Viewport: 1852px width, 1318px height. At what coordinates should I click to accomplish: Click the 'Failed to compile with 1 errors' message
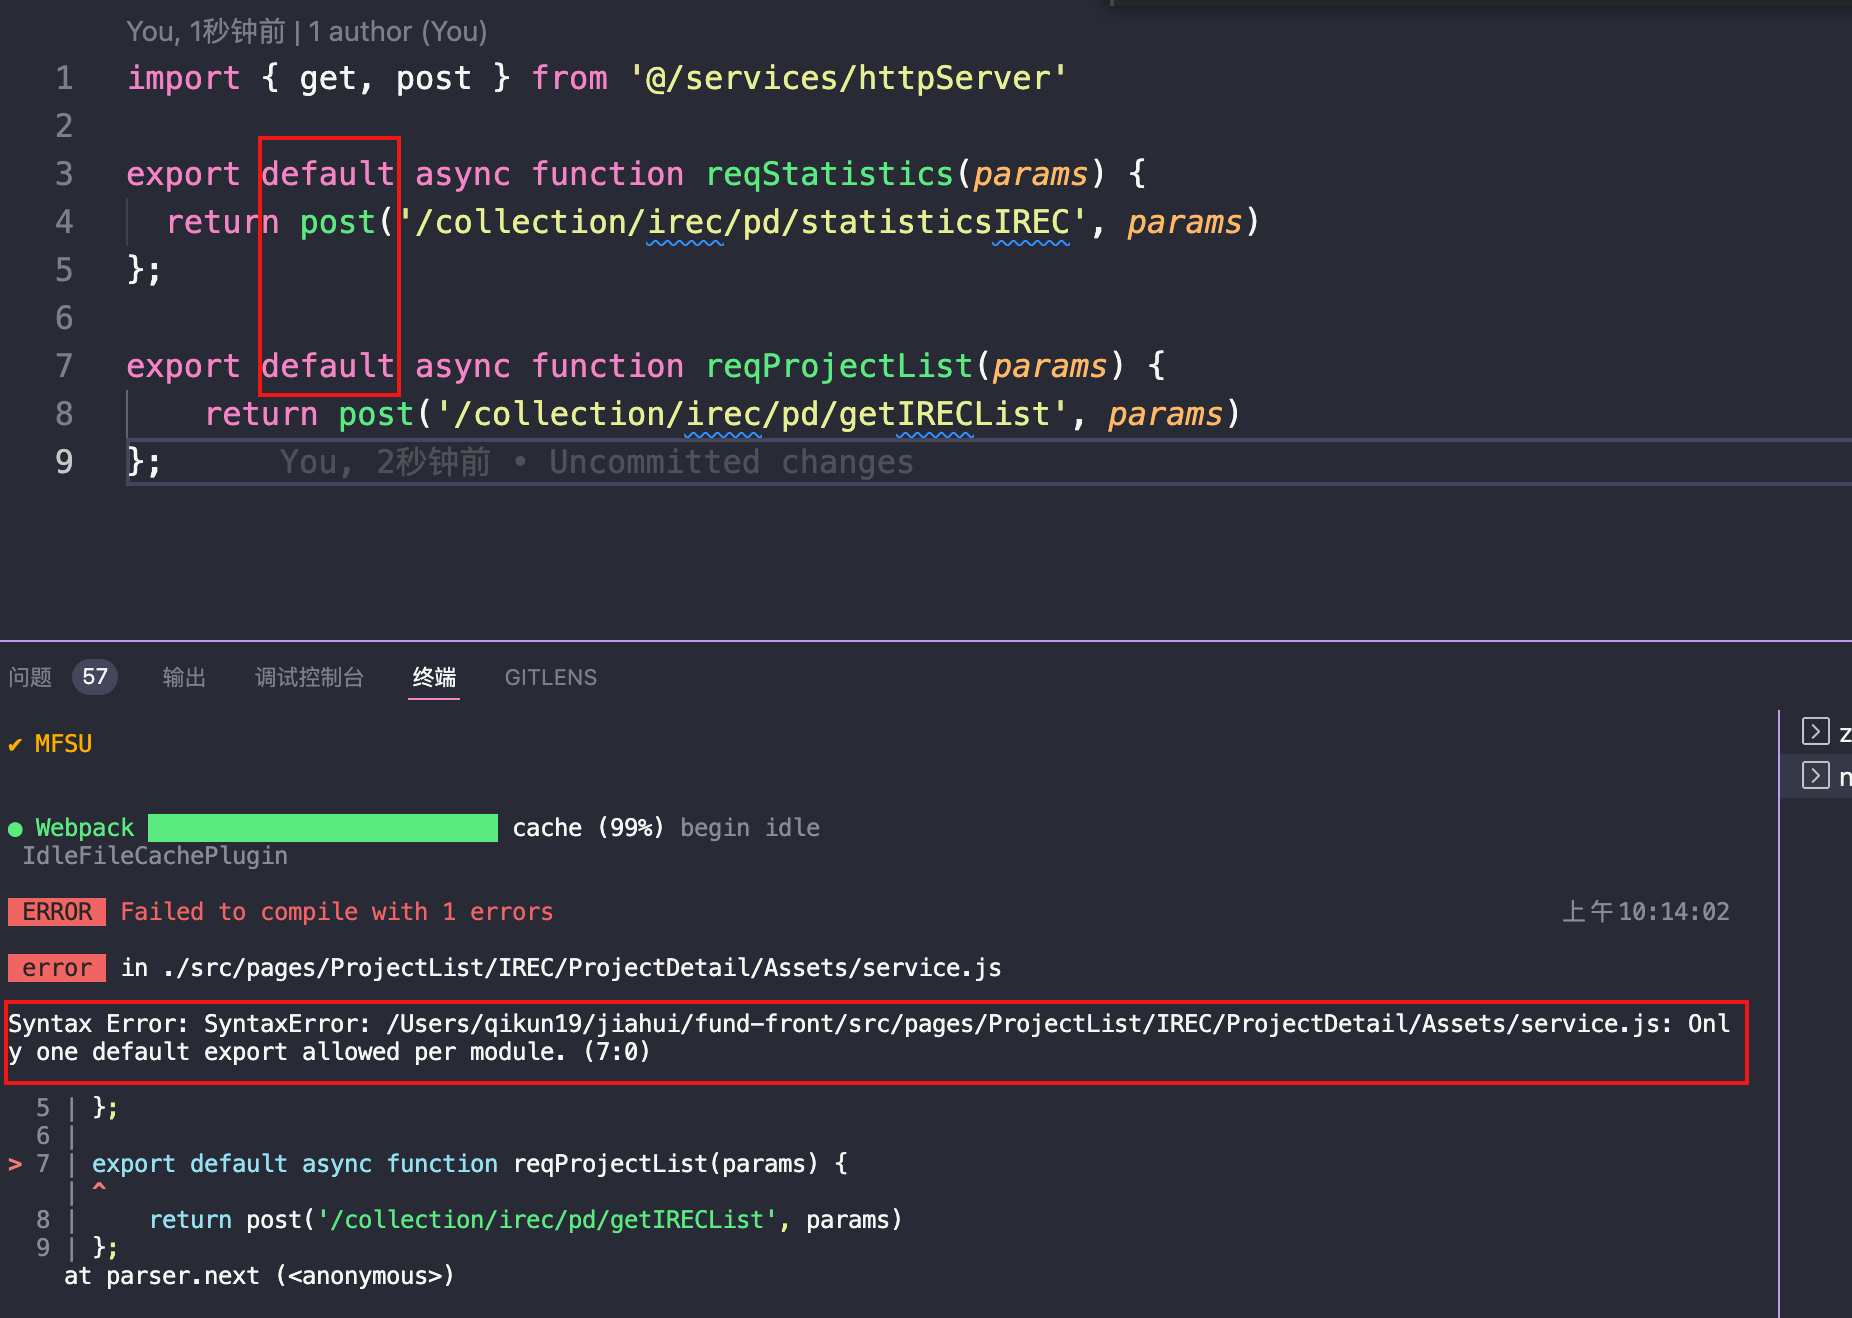337,912
